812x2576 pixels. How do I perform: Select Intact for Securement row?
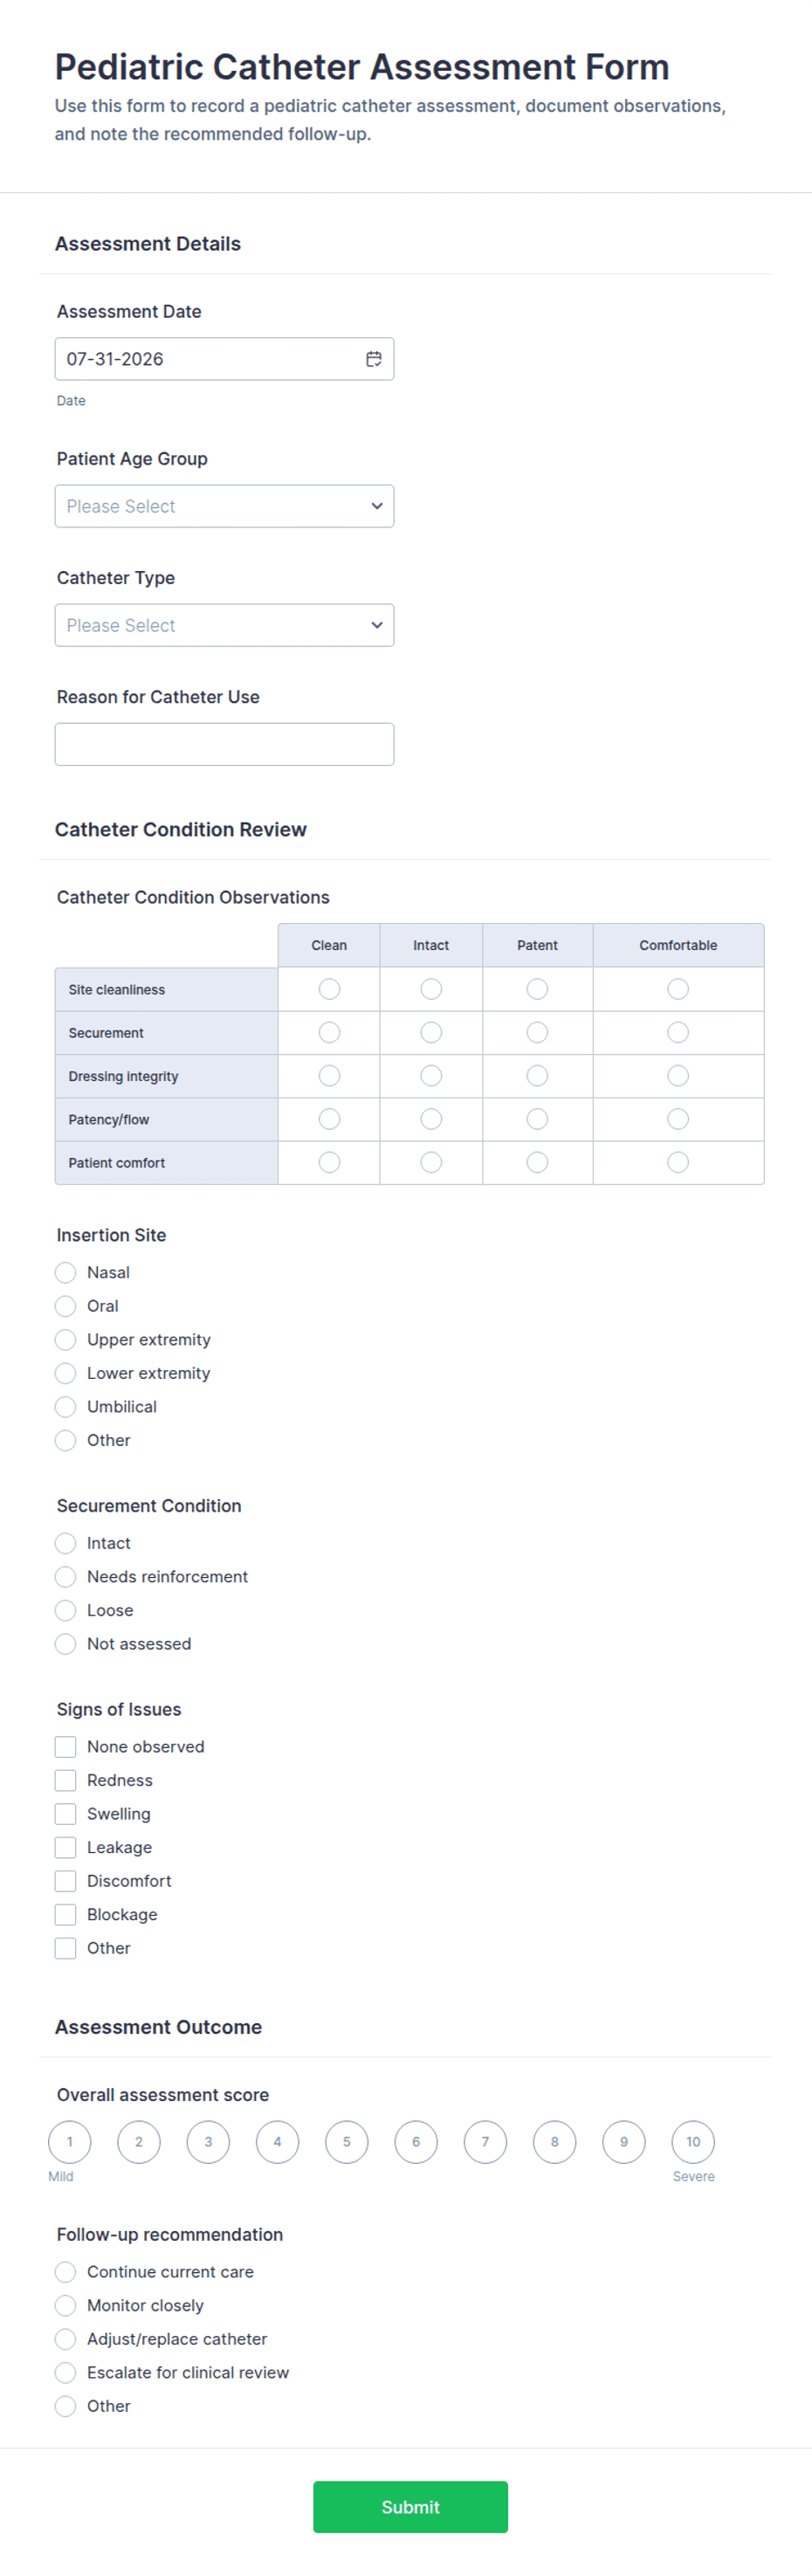(x=431, y=1032)
